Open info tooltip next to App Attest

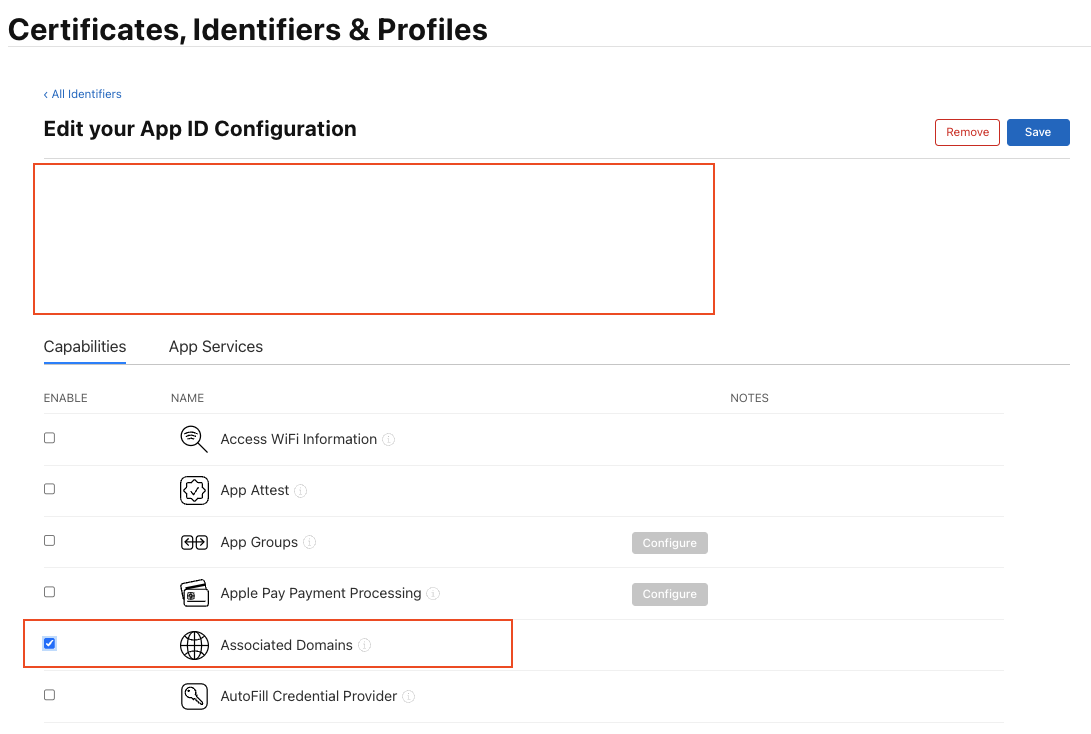point(301,491)
